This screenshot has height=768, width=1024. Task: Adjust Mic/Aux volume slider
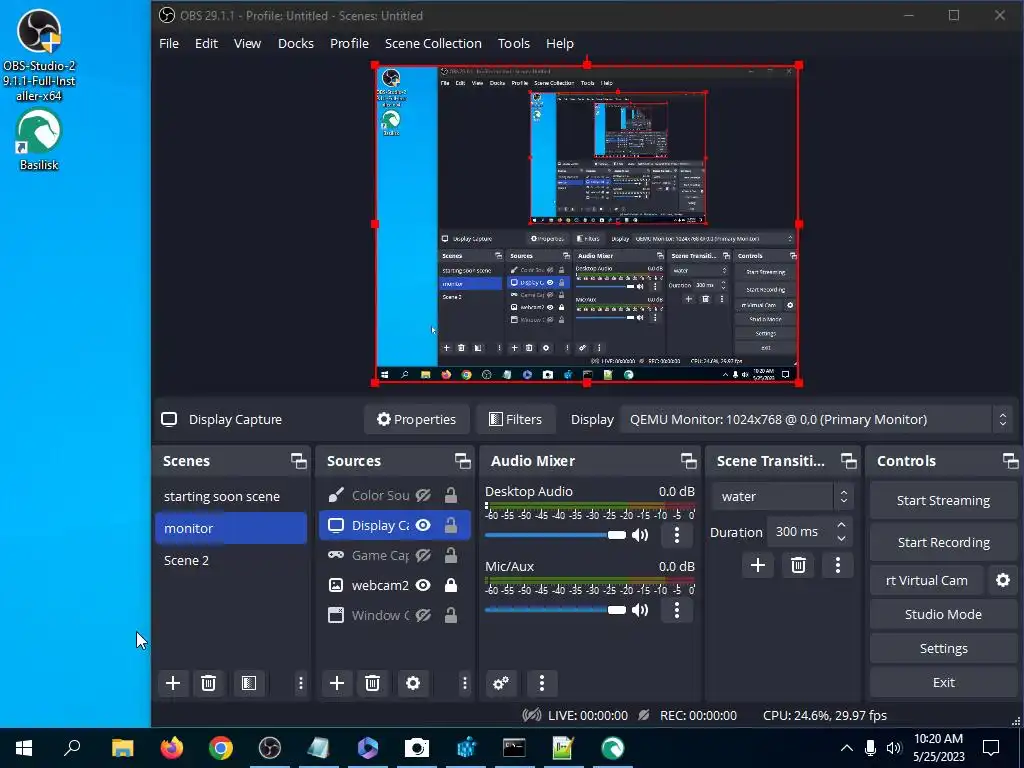click(x=556, y=610)
